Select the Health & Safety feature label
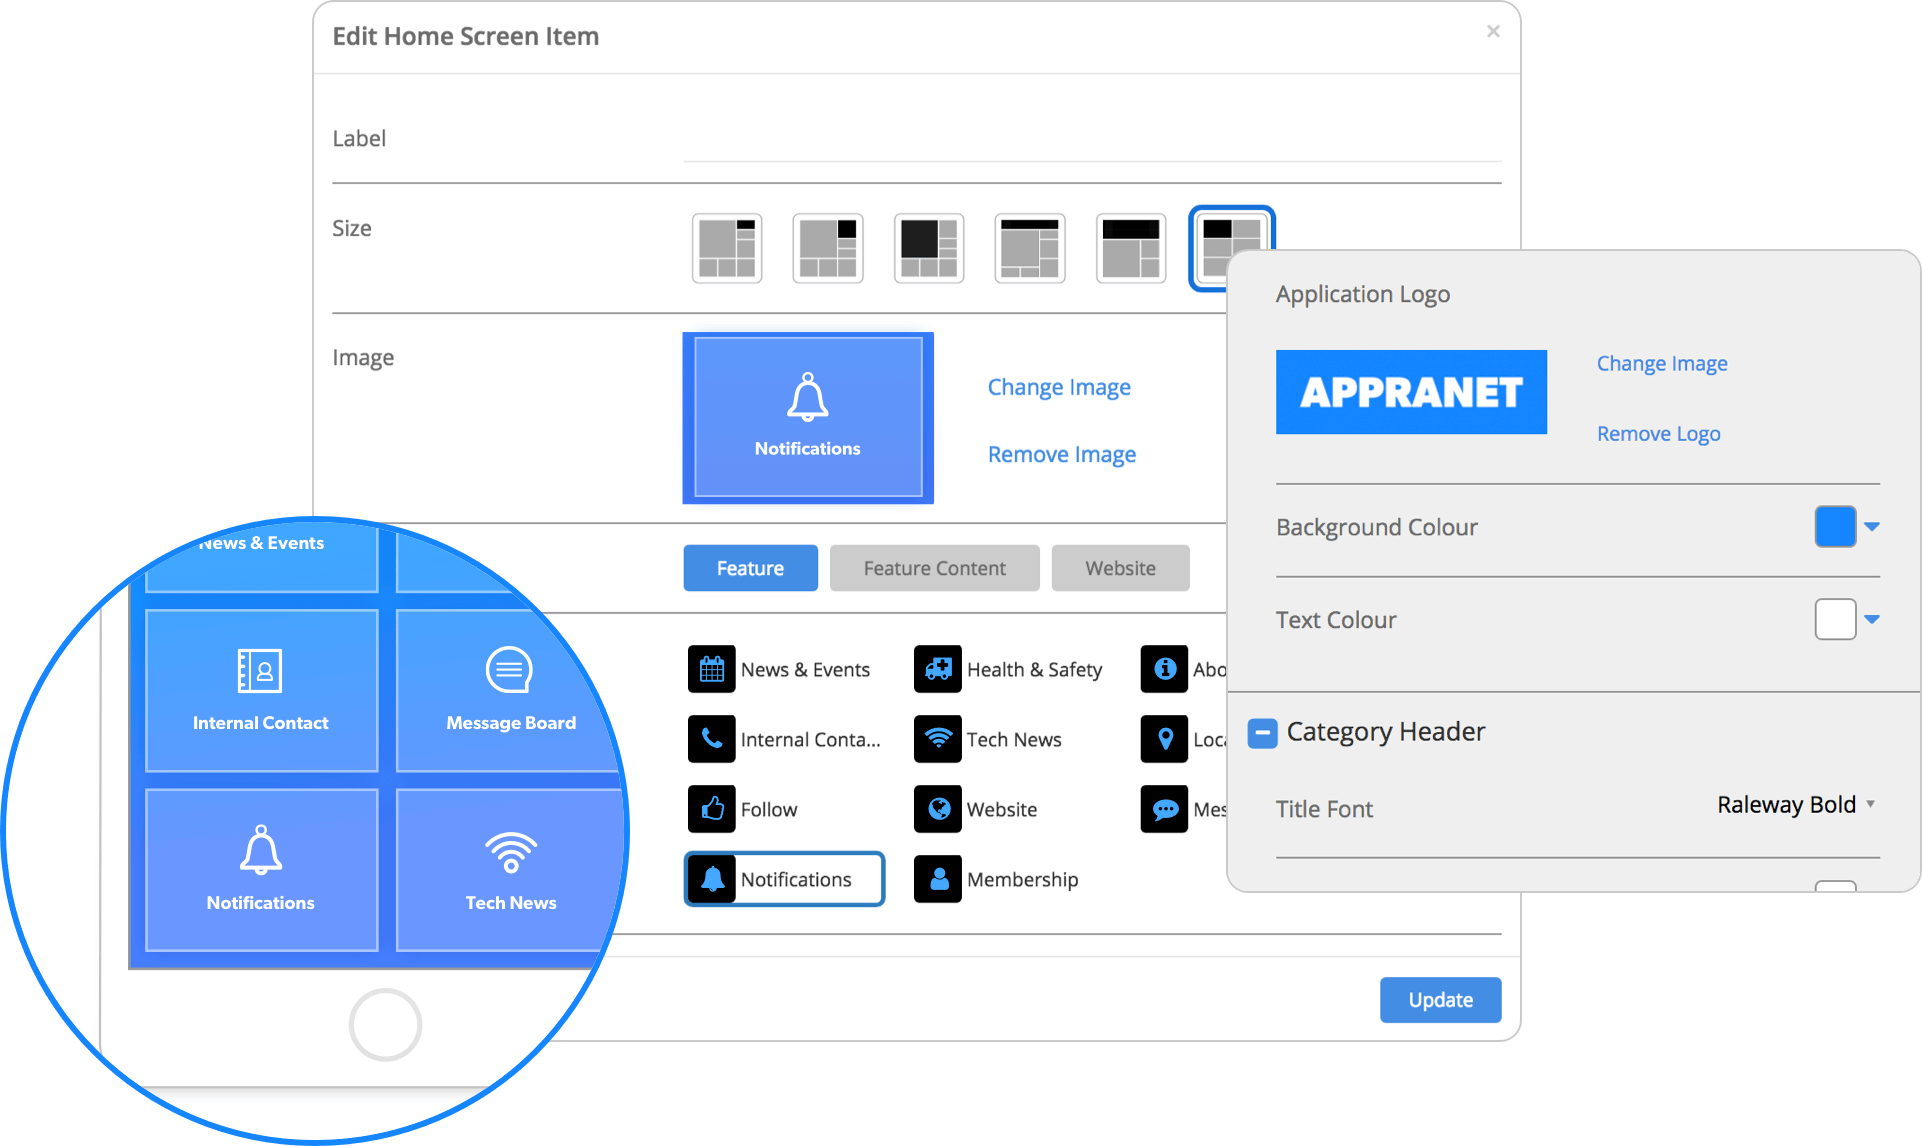 1034,670
